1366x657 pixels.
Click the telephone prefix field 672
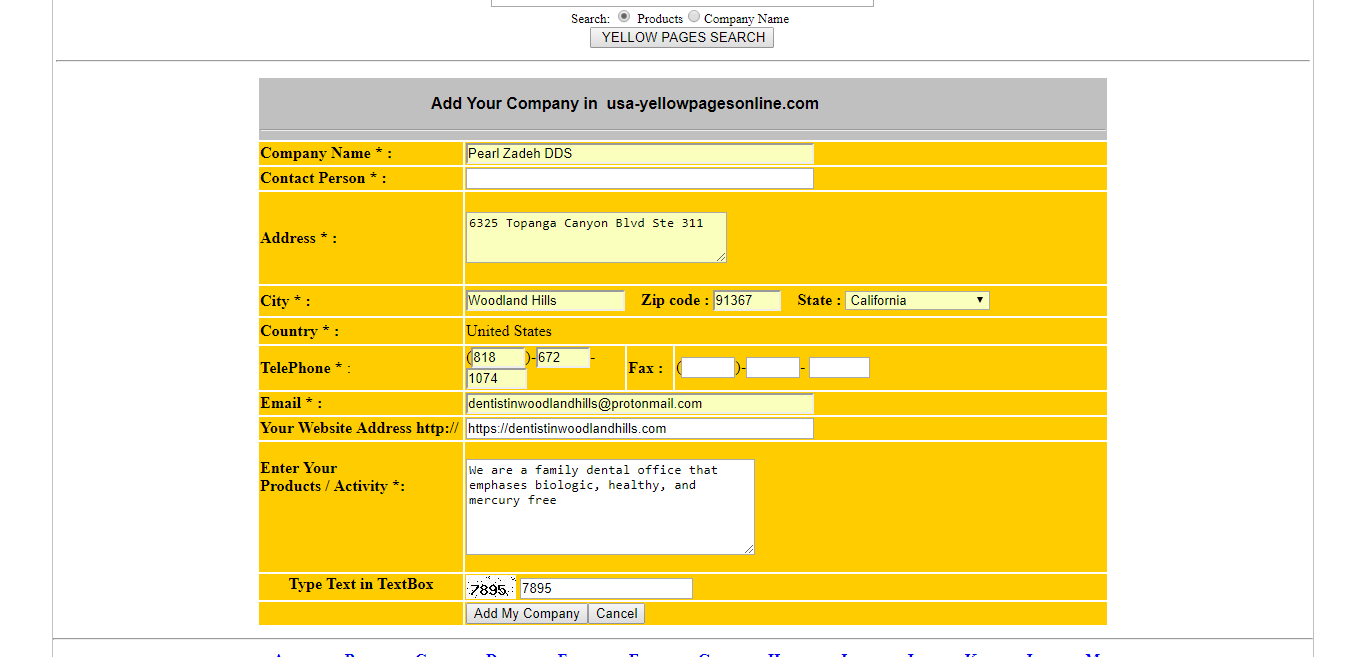pyautogui.click(x=563, y=358)
